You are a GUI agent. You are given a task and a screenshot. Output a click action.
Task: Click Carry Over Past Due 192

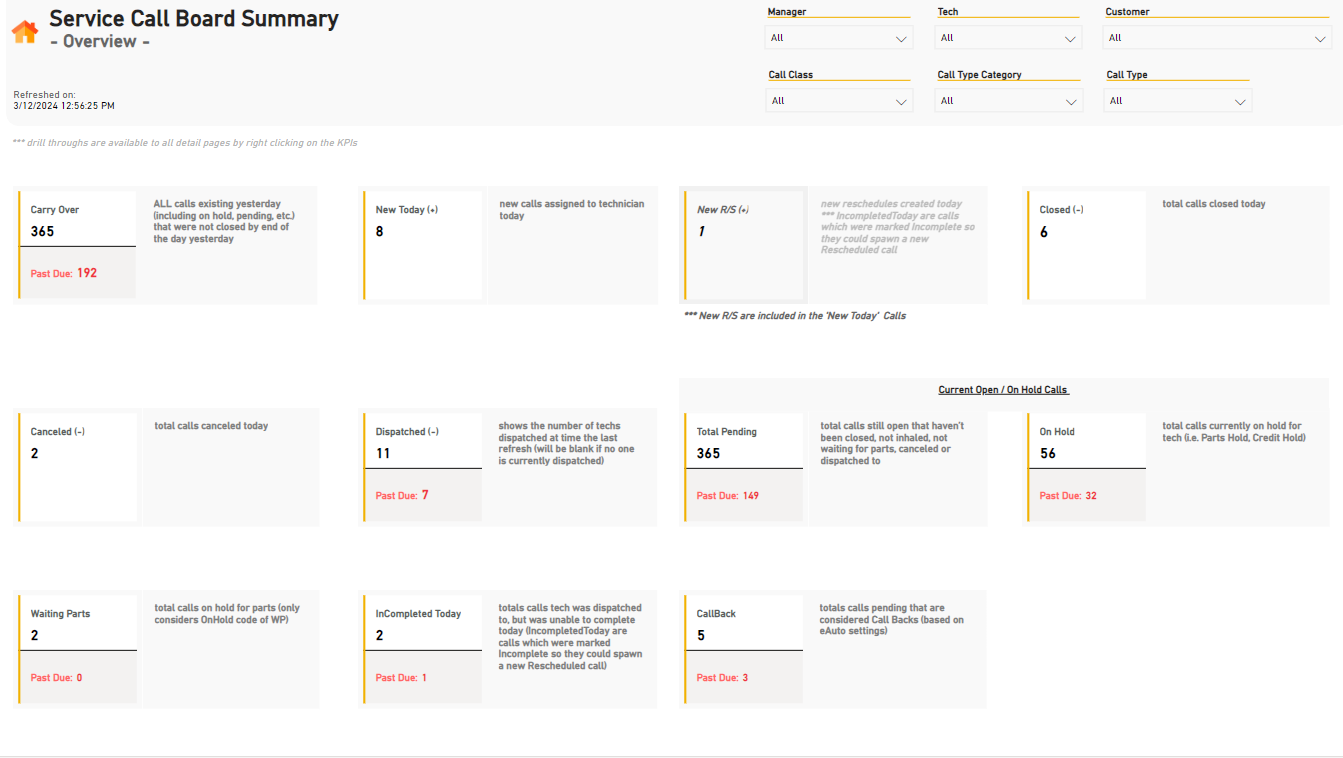click(64, 273)
